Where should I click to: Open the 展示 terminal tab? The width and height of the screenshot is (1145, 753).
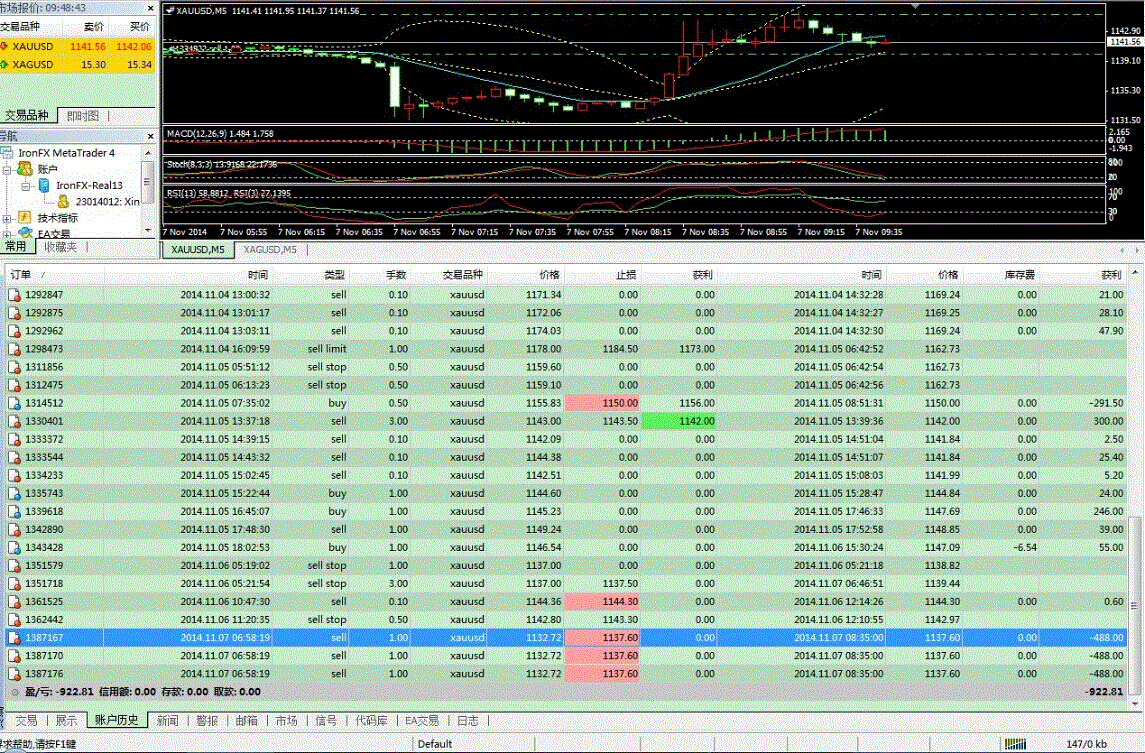click(66, 720)
